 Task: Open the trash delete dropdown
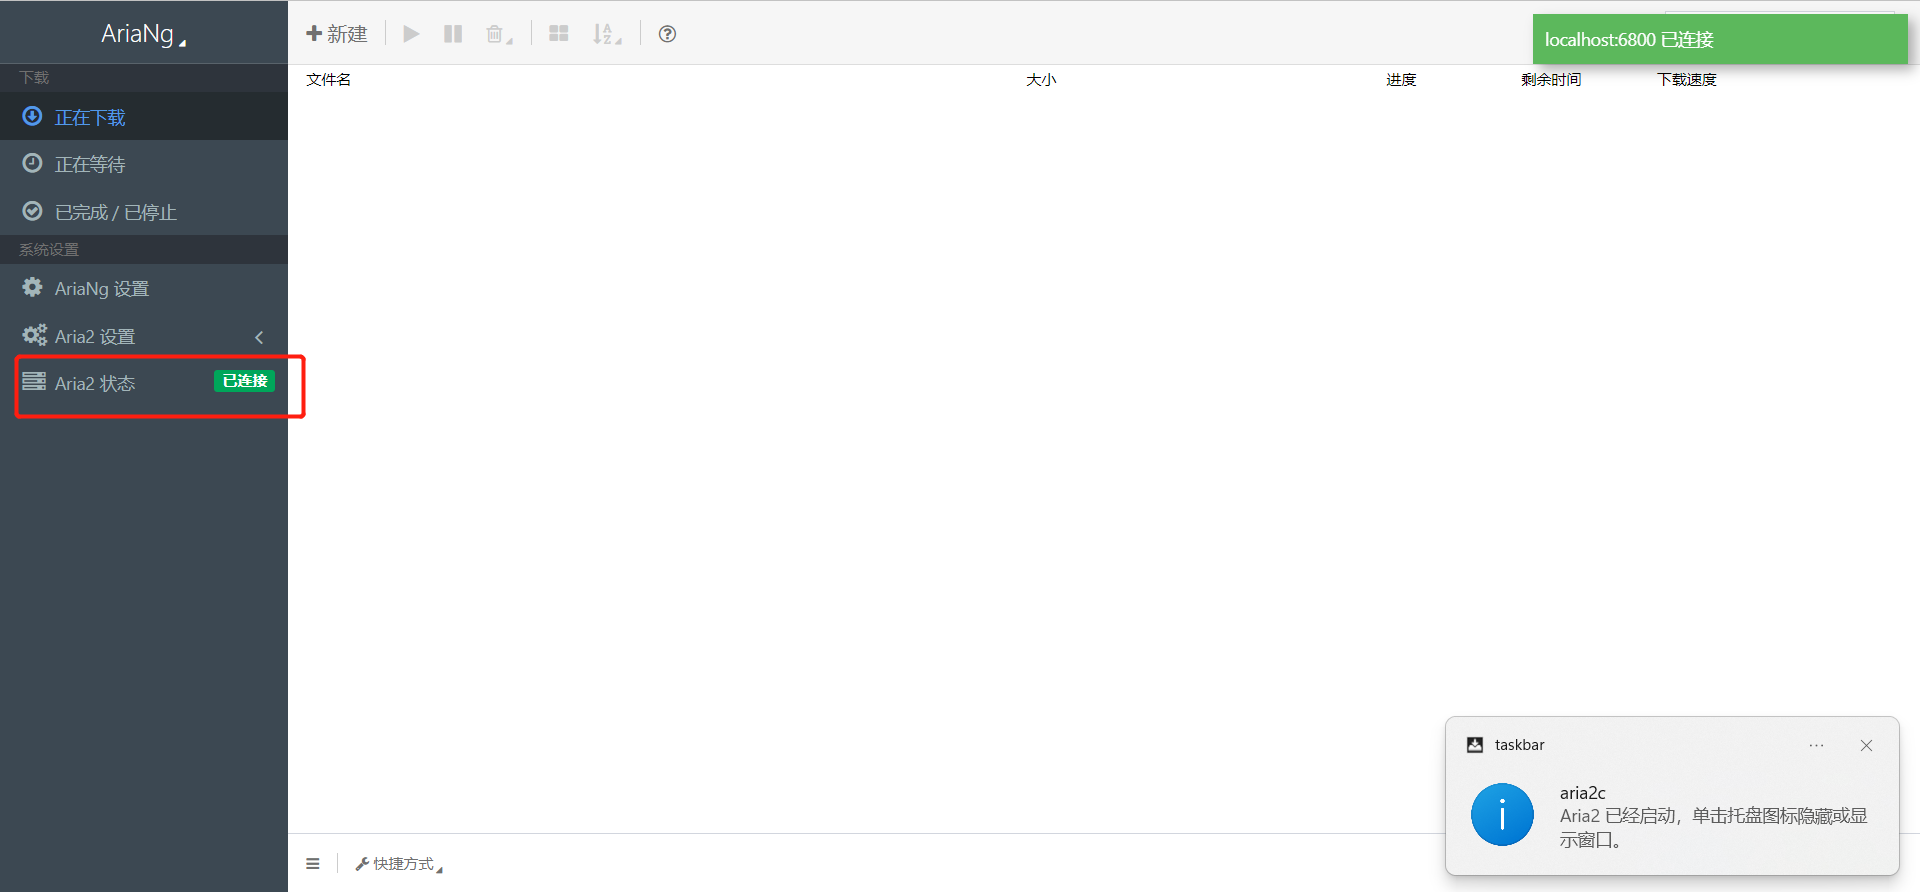499,35
